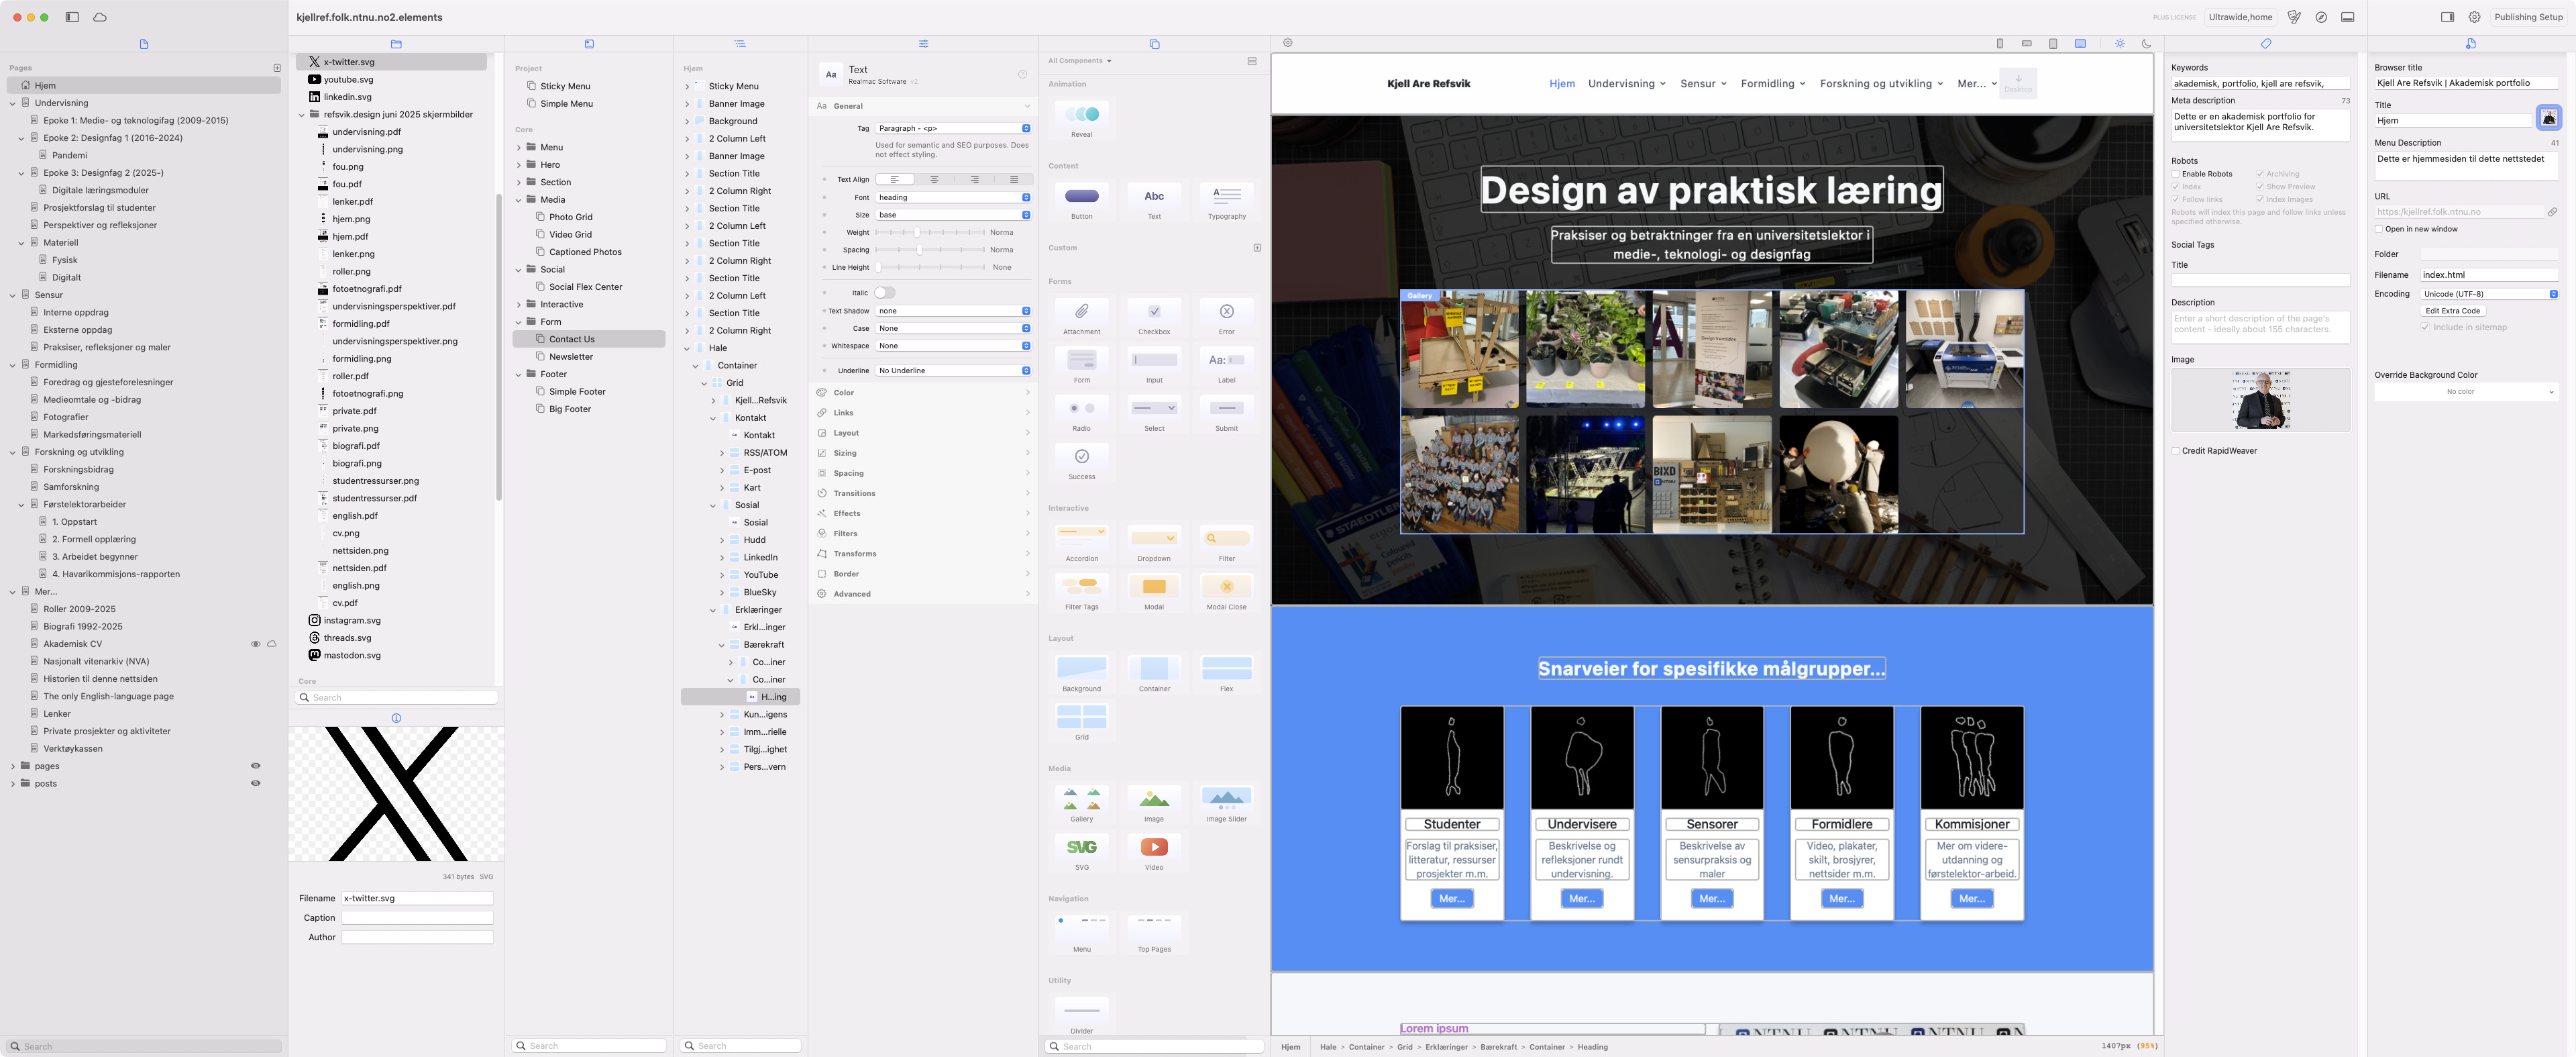Screen dimensions: 2576x1057
Task: Click Hjem in preview navigation
Action: tap(1562, 84)
